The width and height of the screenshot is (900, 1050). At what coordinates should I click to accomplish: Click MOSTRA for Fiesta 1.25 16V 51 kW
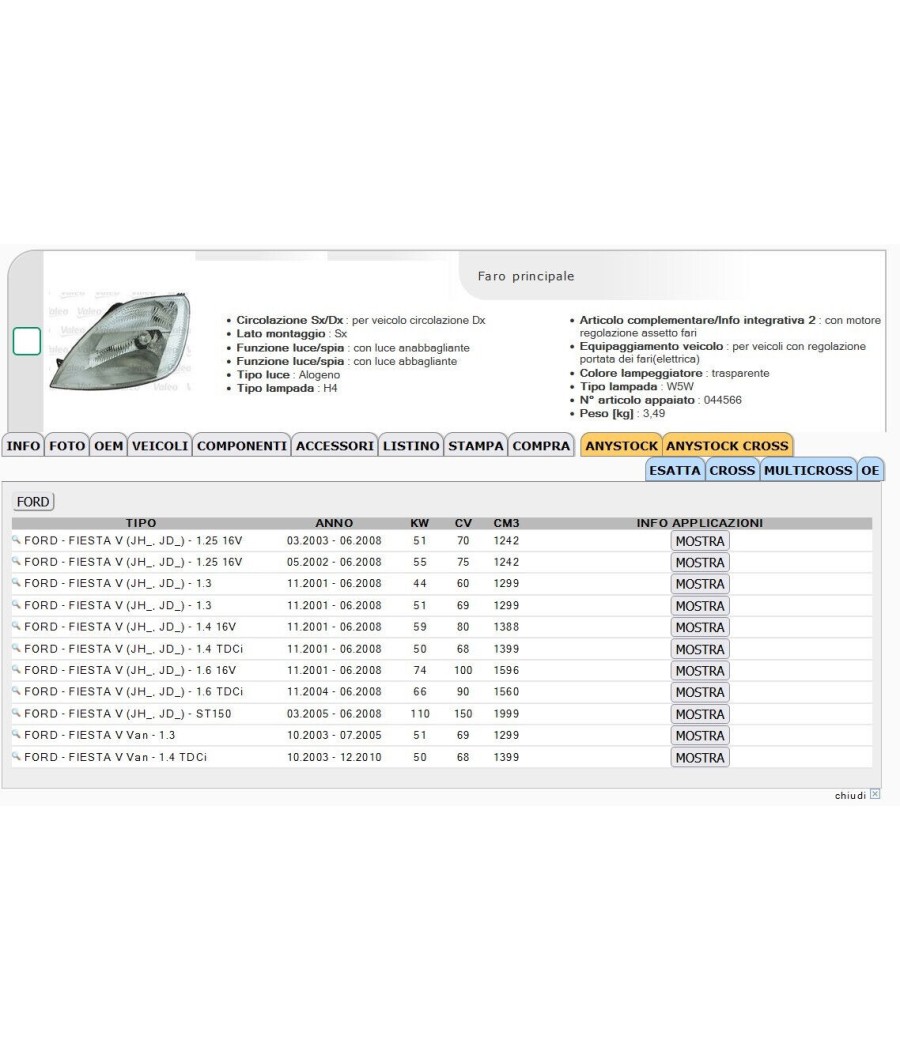pyautogui.click(x=700, y=541)
